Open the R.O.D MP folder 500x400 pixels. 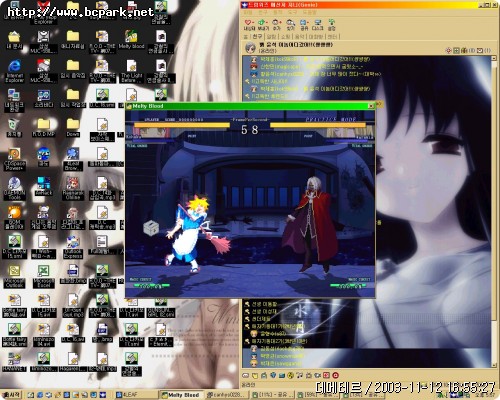tap(43, 128)
